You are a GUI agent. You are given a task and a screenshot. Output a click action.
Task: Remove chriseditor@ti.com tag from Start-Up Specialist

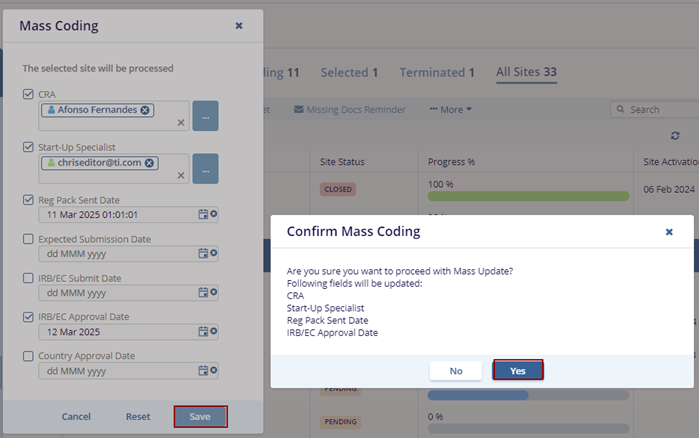[150, 162]
